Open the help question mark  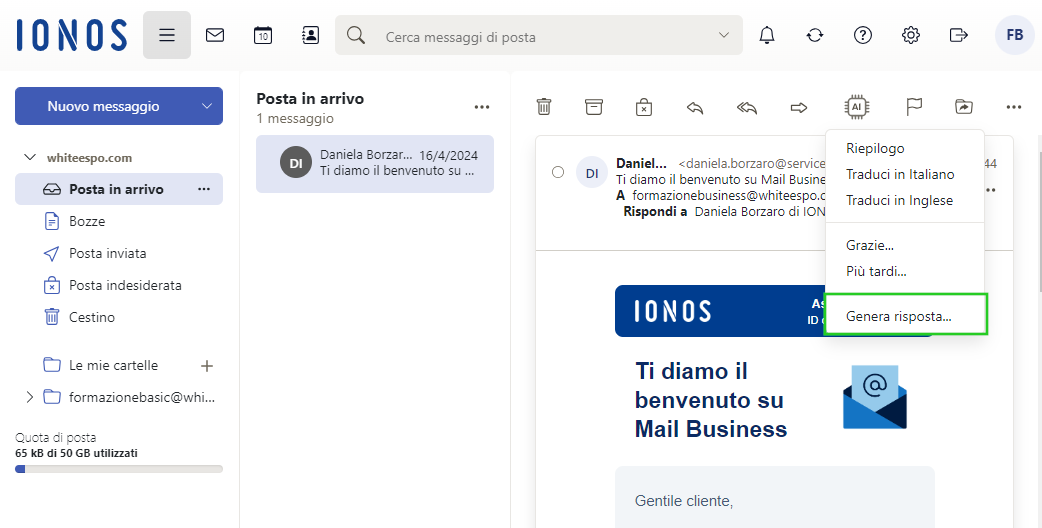(x=863, y=35)
